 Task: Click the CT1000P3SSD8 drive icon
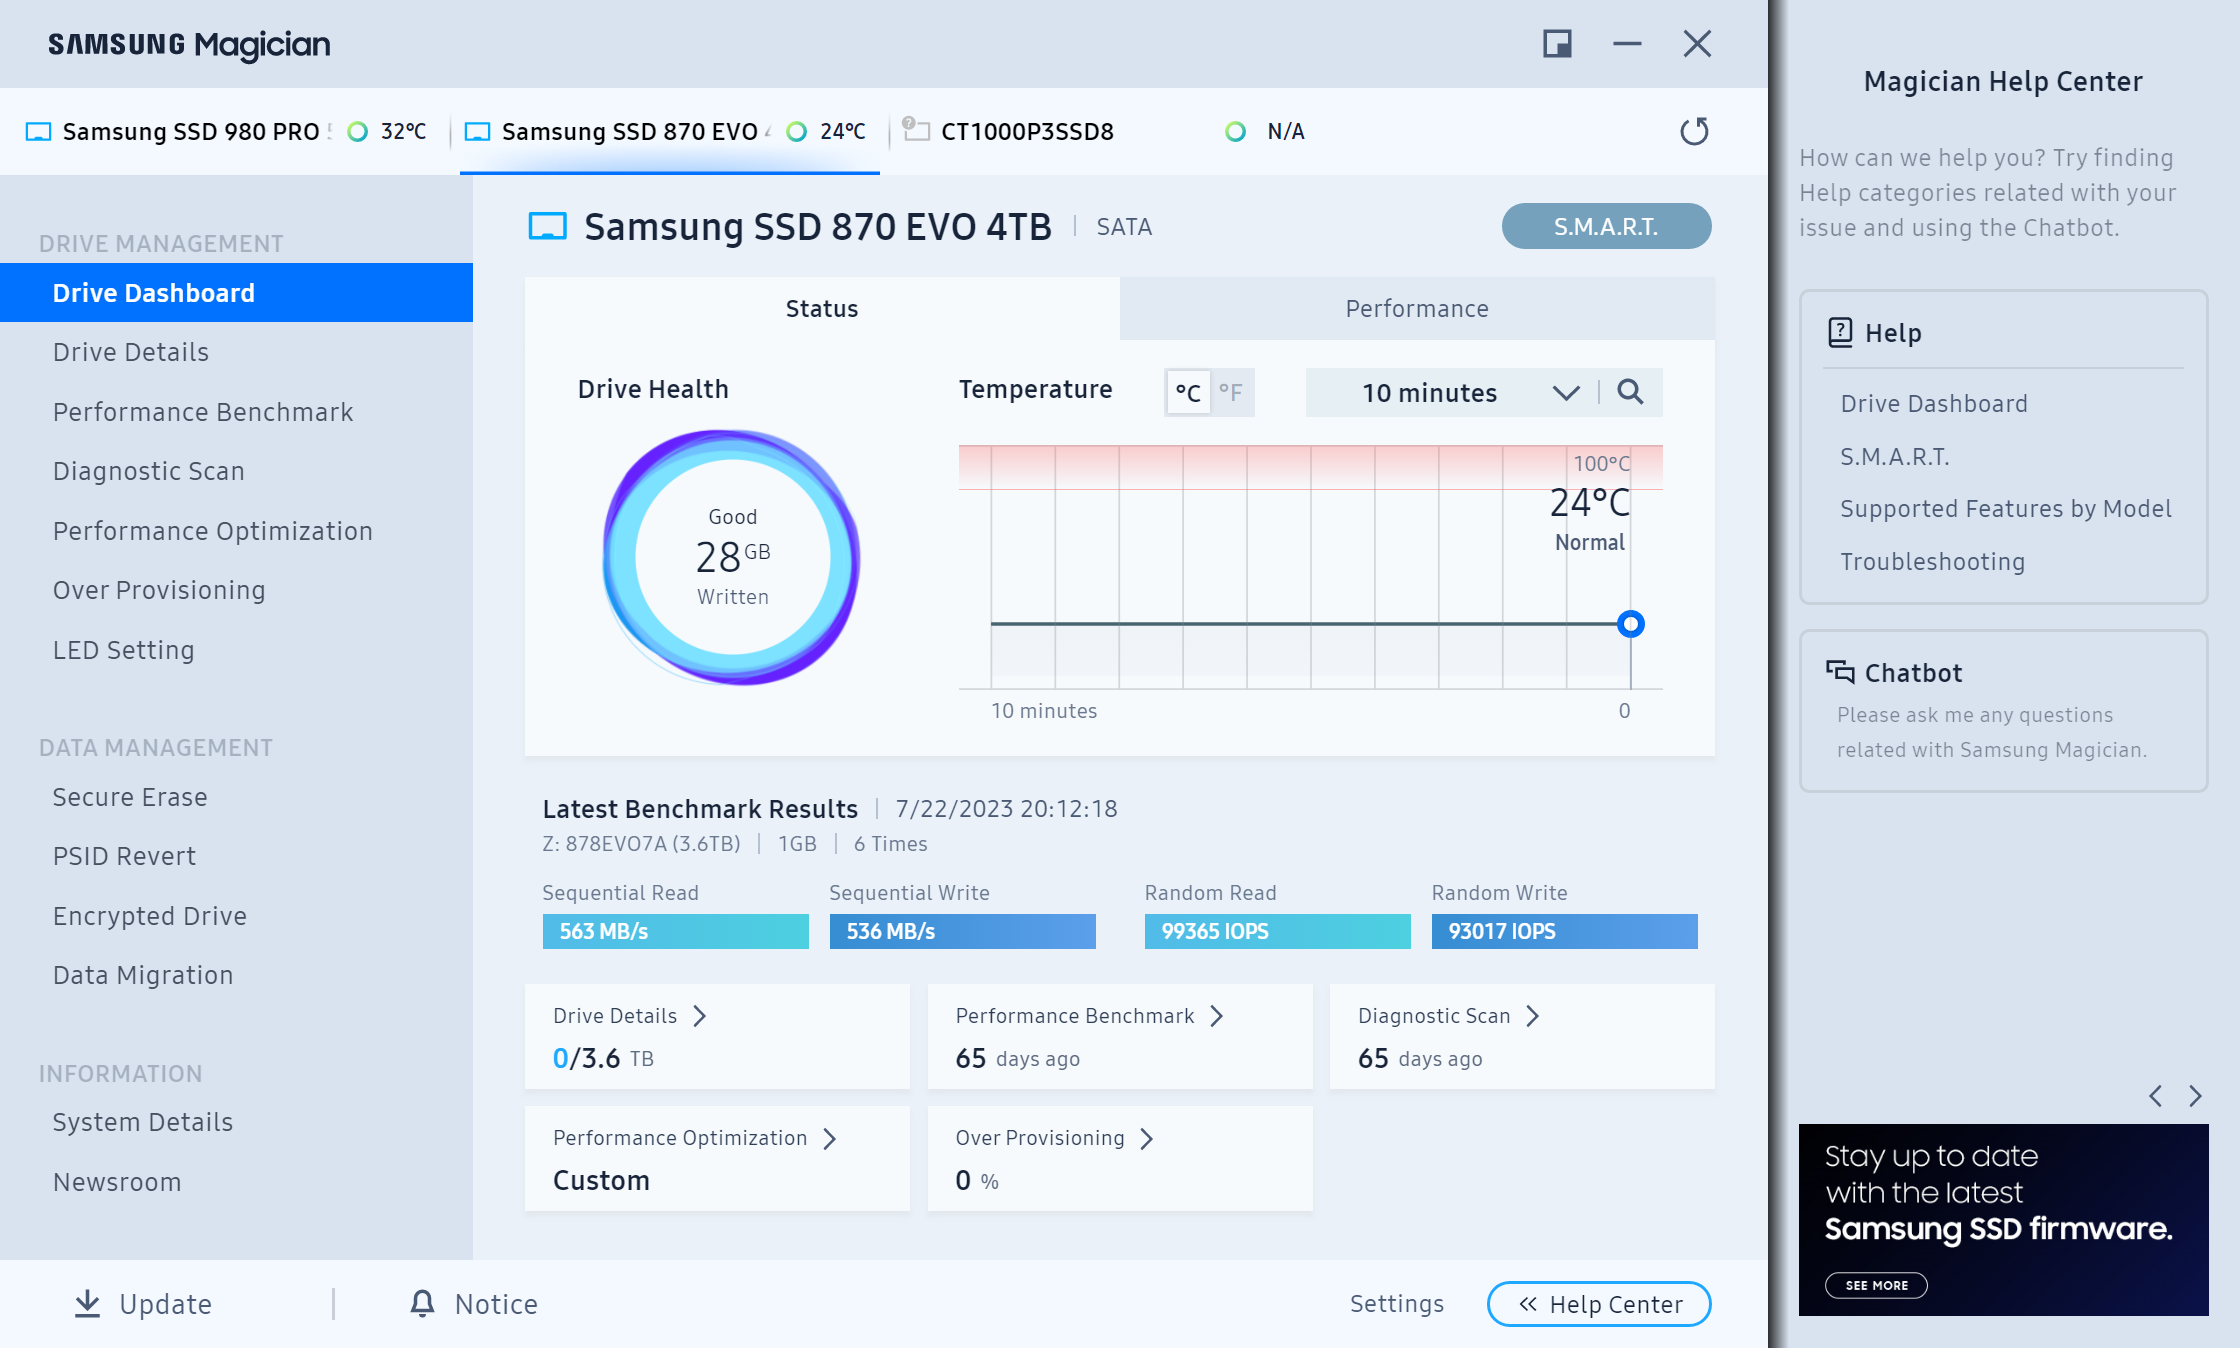tap(916, 129)
